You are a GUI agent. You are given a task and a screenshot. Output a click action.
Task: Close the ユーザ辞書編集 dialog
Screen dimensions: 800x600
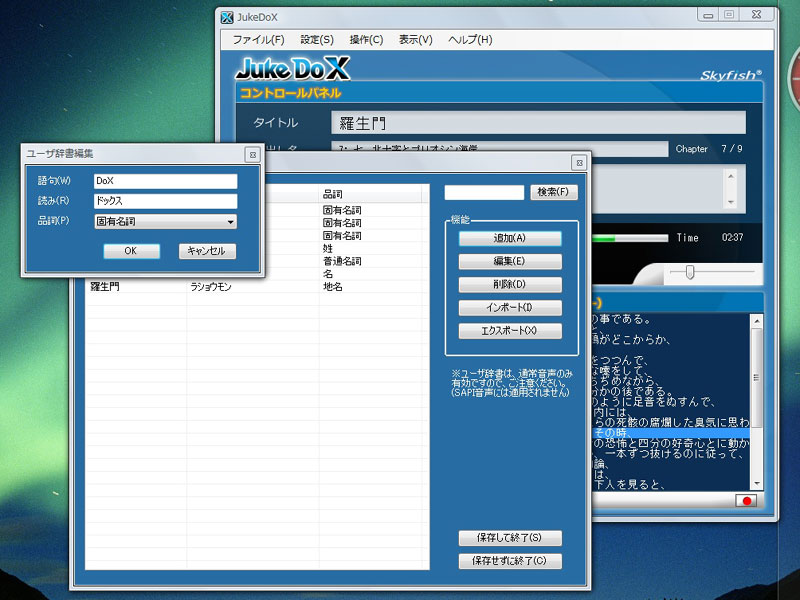point(253,155)
